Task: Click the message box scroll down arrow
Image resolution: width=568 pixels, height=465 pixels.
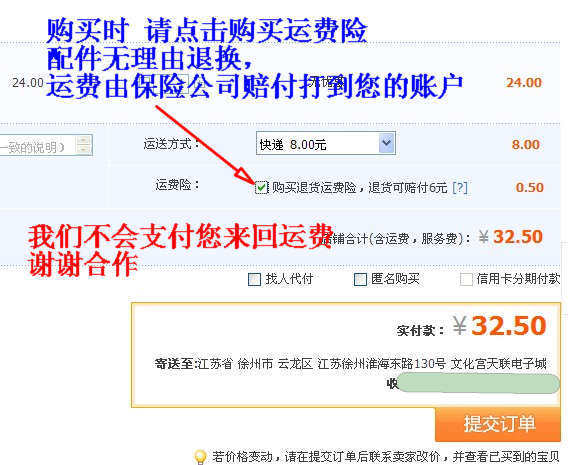Action: click(84, 150)
